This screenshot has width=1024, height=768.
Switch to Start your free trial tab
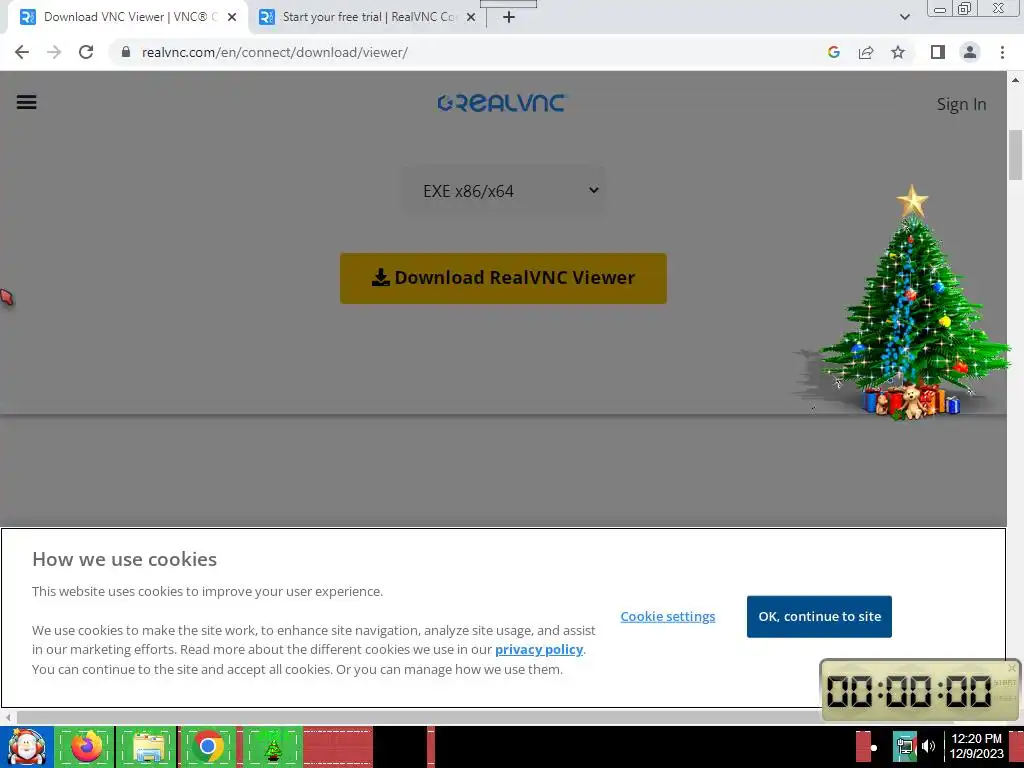[x=367, y=17]
